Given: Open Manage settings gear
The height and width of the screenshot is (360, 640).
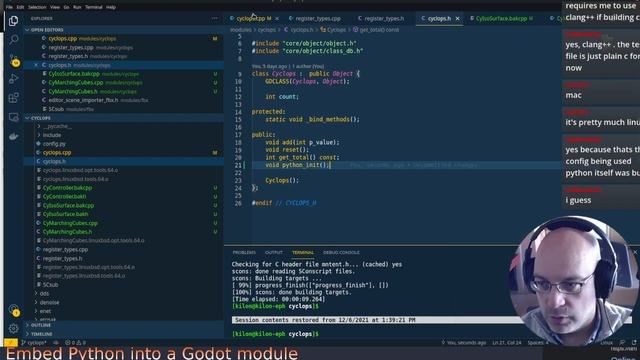Looking at the screenshot, I should pyautogui.click(x=13, y=328).
